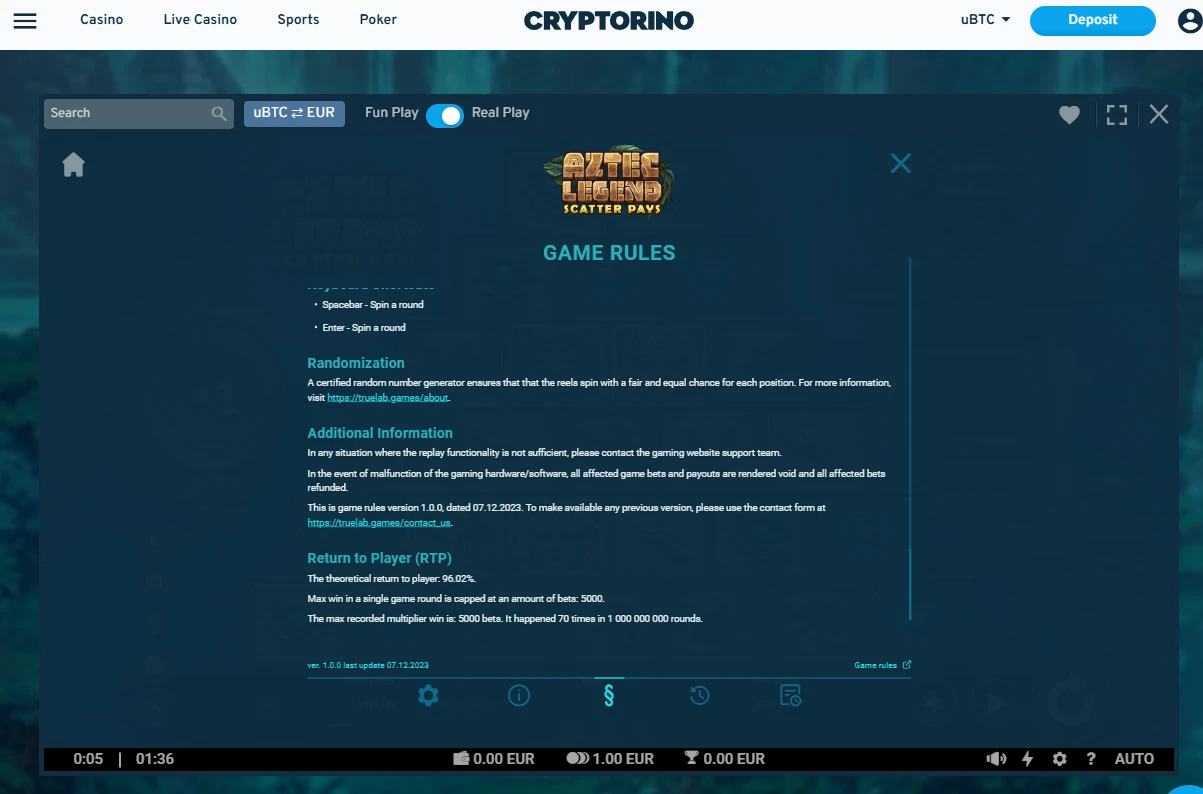
Task: Open help question mark icon
Action: pyautogui.click(x=1091, y=759)
